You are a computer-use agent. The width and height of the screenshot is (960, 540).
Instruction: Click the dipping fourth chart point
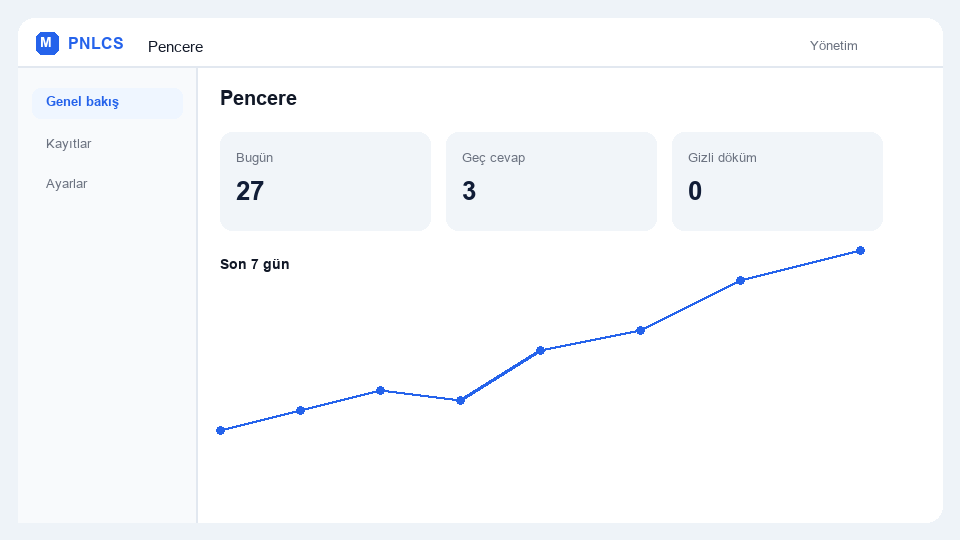point(460,400)
